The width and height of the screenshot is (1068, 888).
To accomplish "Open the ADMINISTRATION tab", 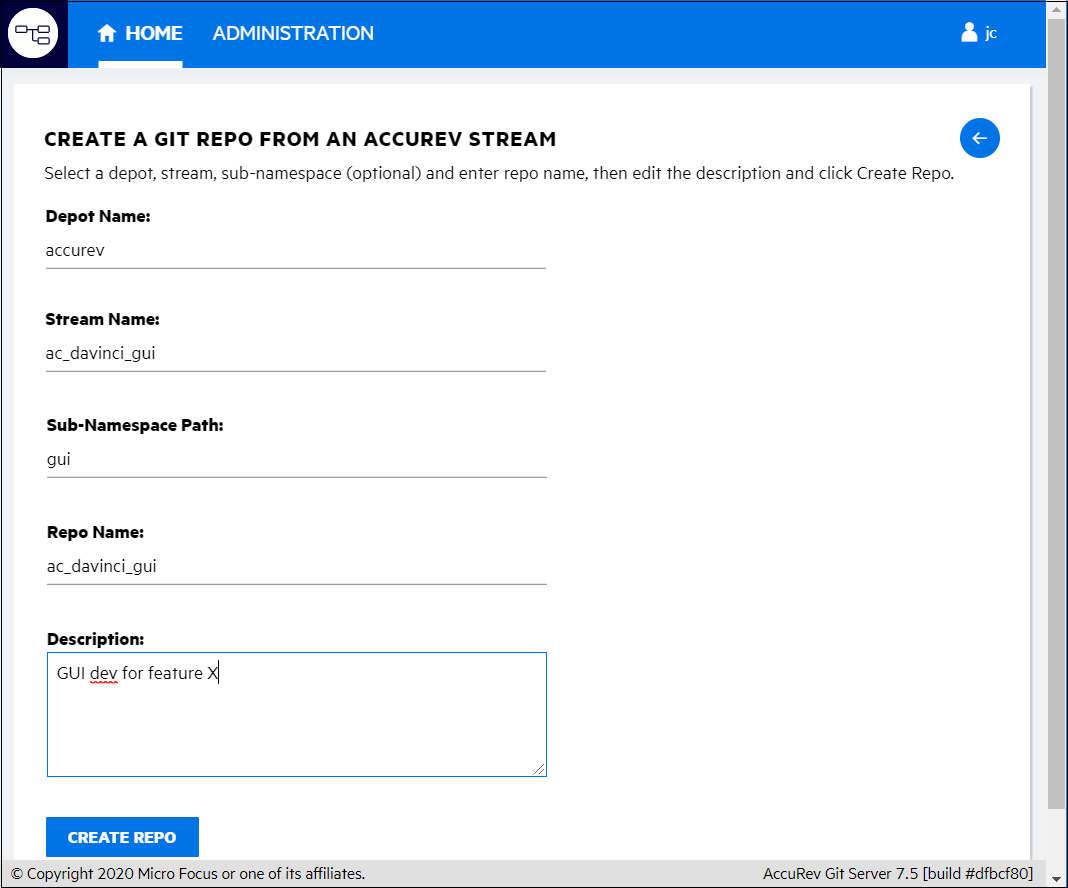I will [293, 34].
